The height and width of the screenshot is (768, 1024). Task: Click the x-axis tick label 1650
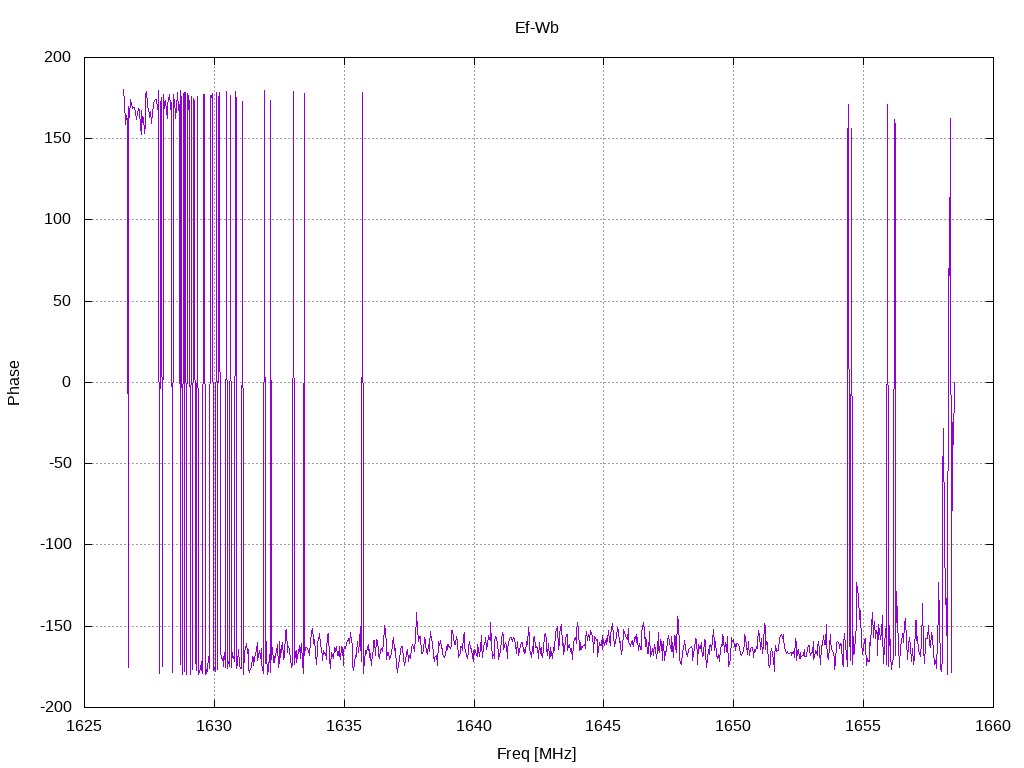(x=733, y=726)
